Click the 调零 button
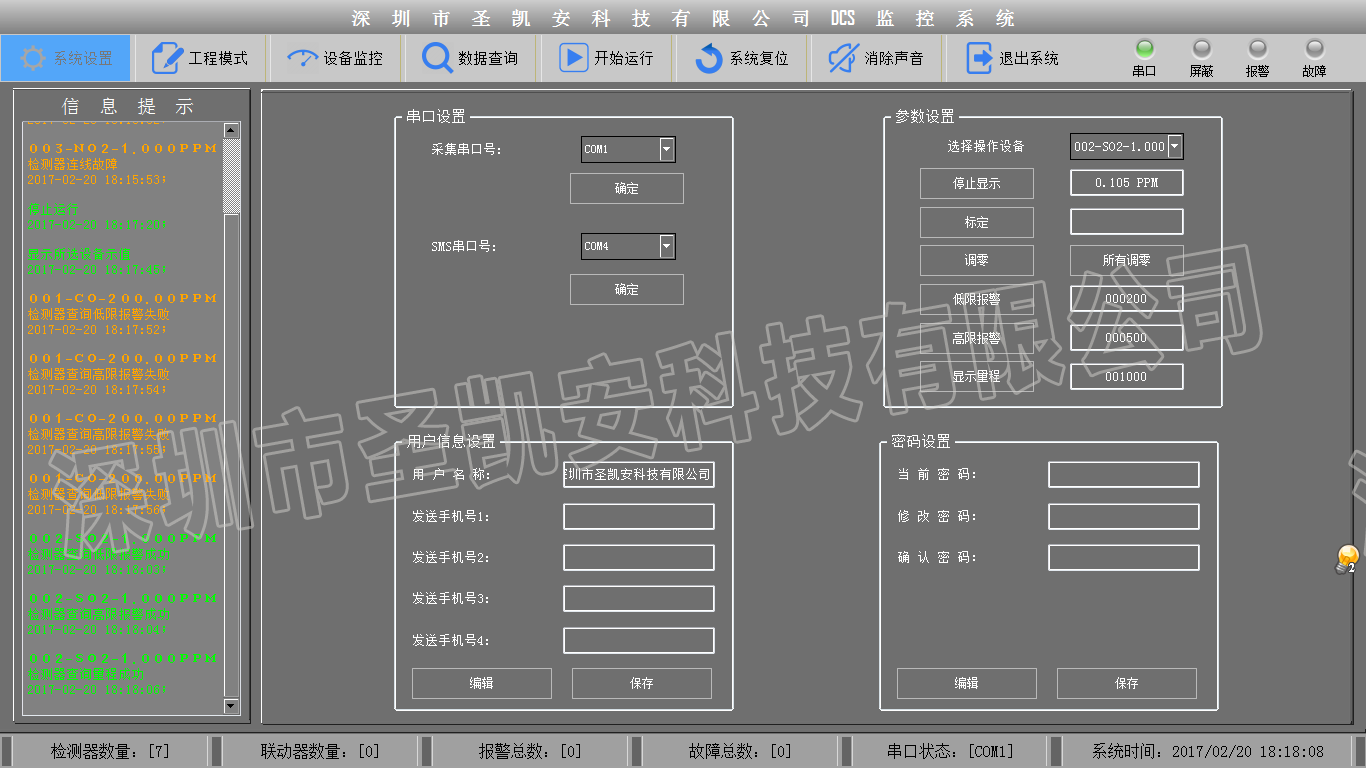 tap(977, 260)
